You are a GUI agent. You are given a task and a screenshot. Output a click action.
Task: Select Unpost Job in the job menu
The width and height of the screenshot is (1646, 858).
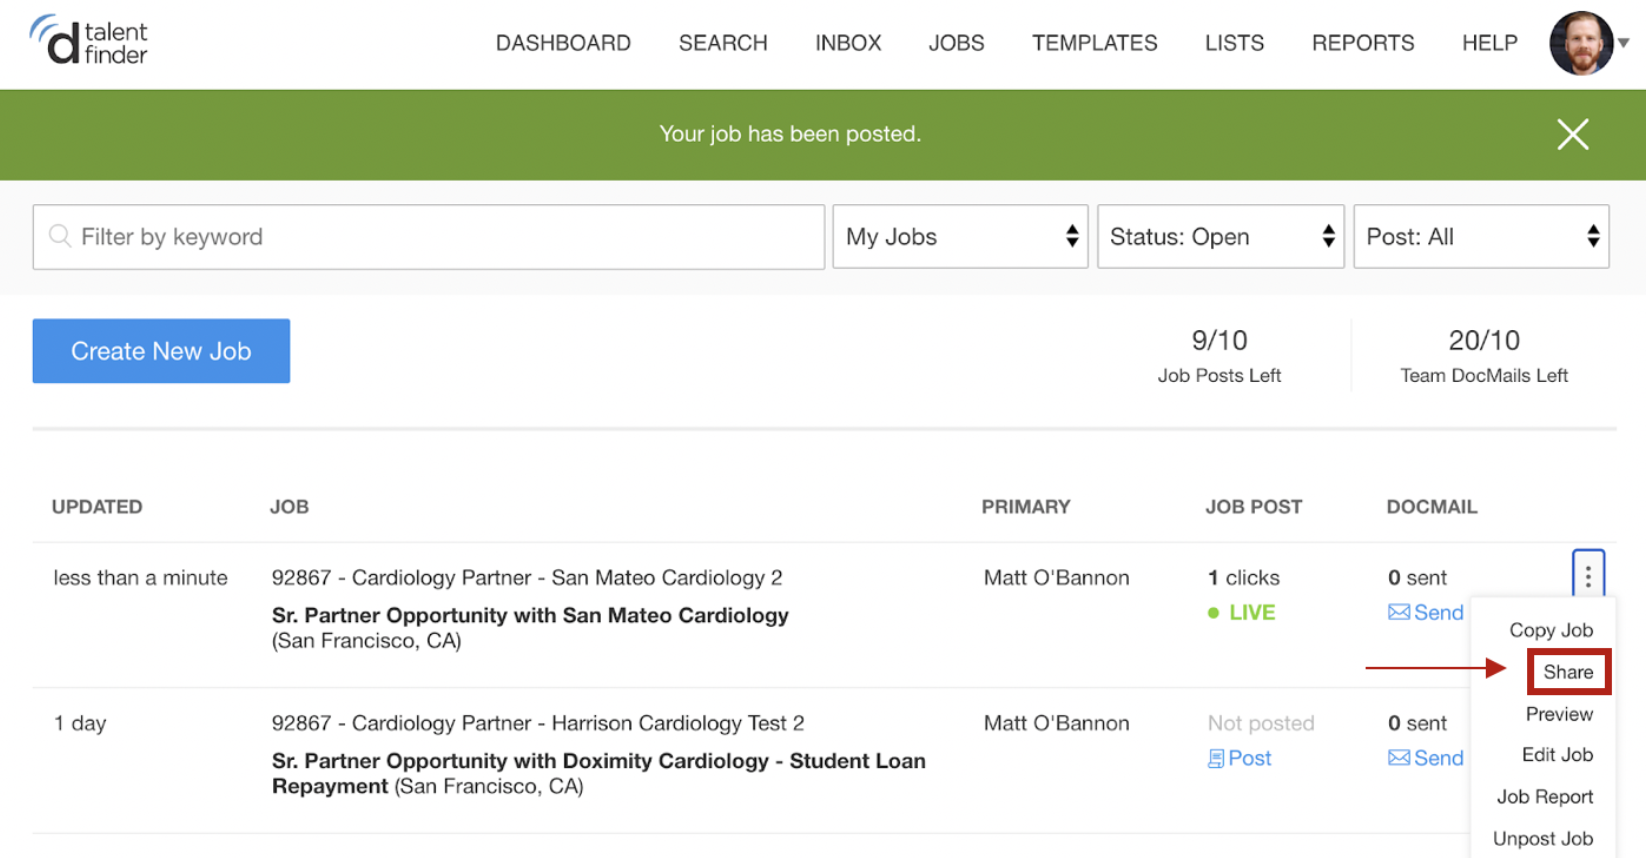click(1542, 839)
